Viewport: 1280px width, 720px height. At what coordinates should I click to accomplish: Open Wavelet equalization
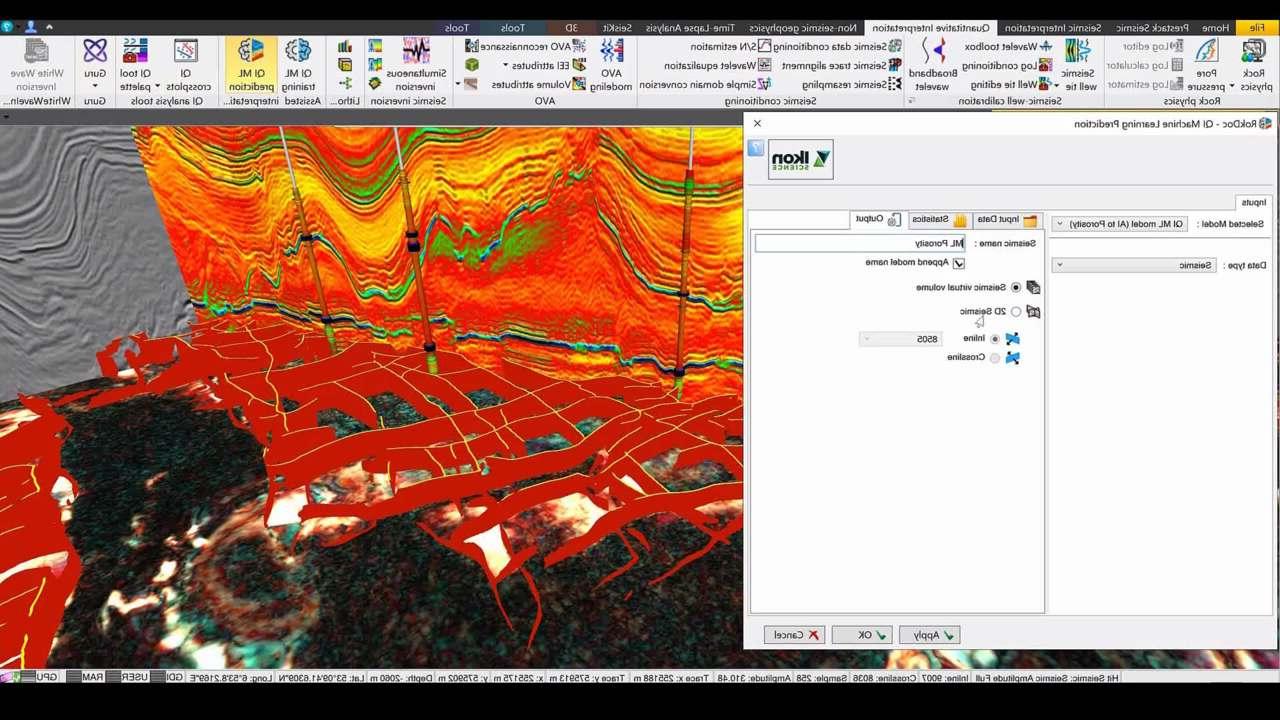pos(717,65)
